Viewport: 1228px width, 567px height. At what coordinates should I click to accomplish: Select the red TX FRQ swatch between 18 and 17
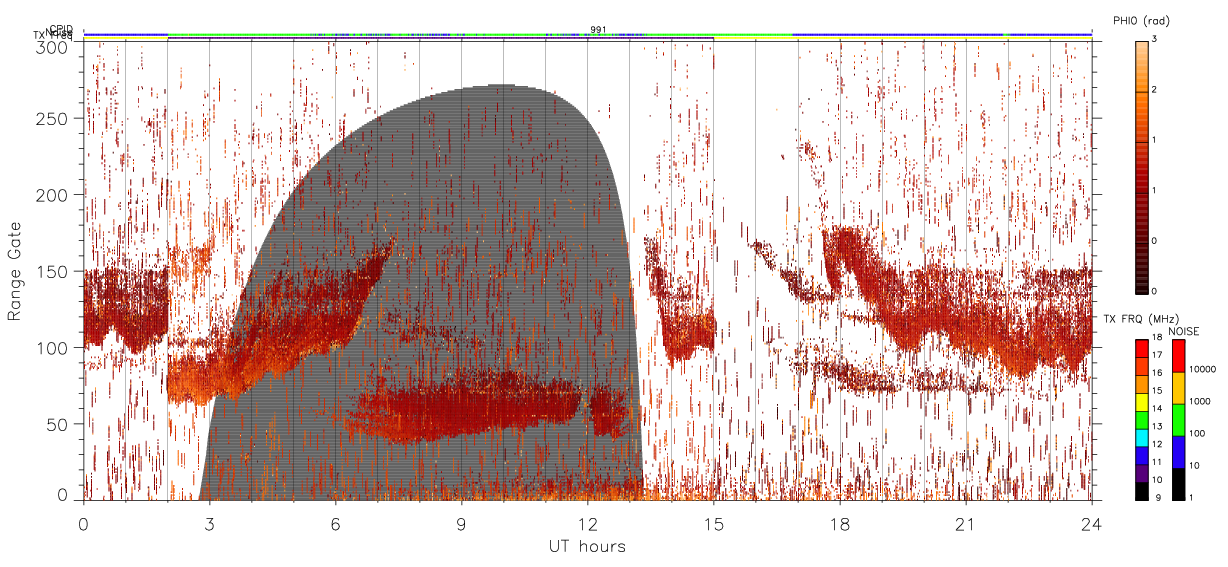point(1142,347)
